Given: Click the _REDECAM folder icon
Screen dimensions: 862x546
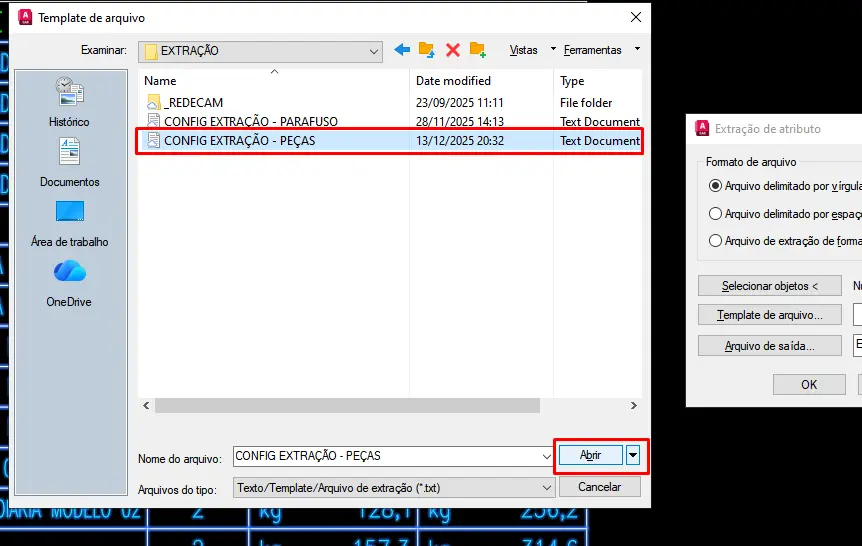Looking at the screenshot, I should pyautogui.click(x=153, y=102).
